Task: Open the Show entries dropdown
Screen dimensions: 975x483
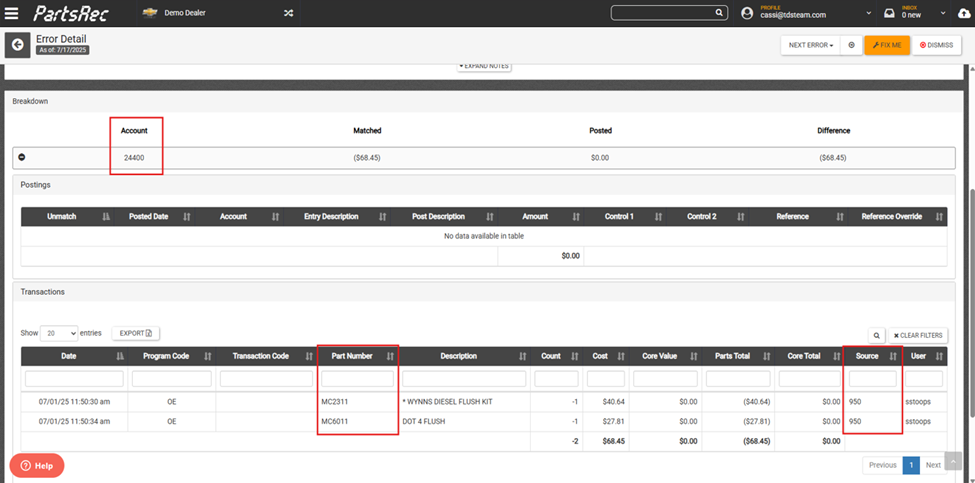Action: click(x=59, y=333)
